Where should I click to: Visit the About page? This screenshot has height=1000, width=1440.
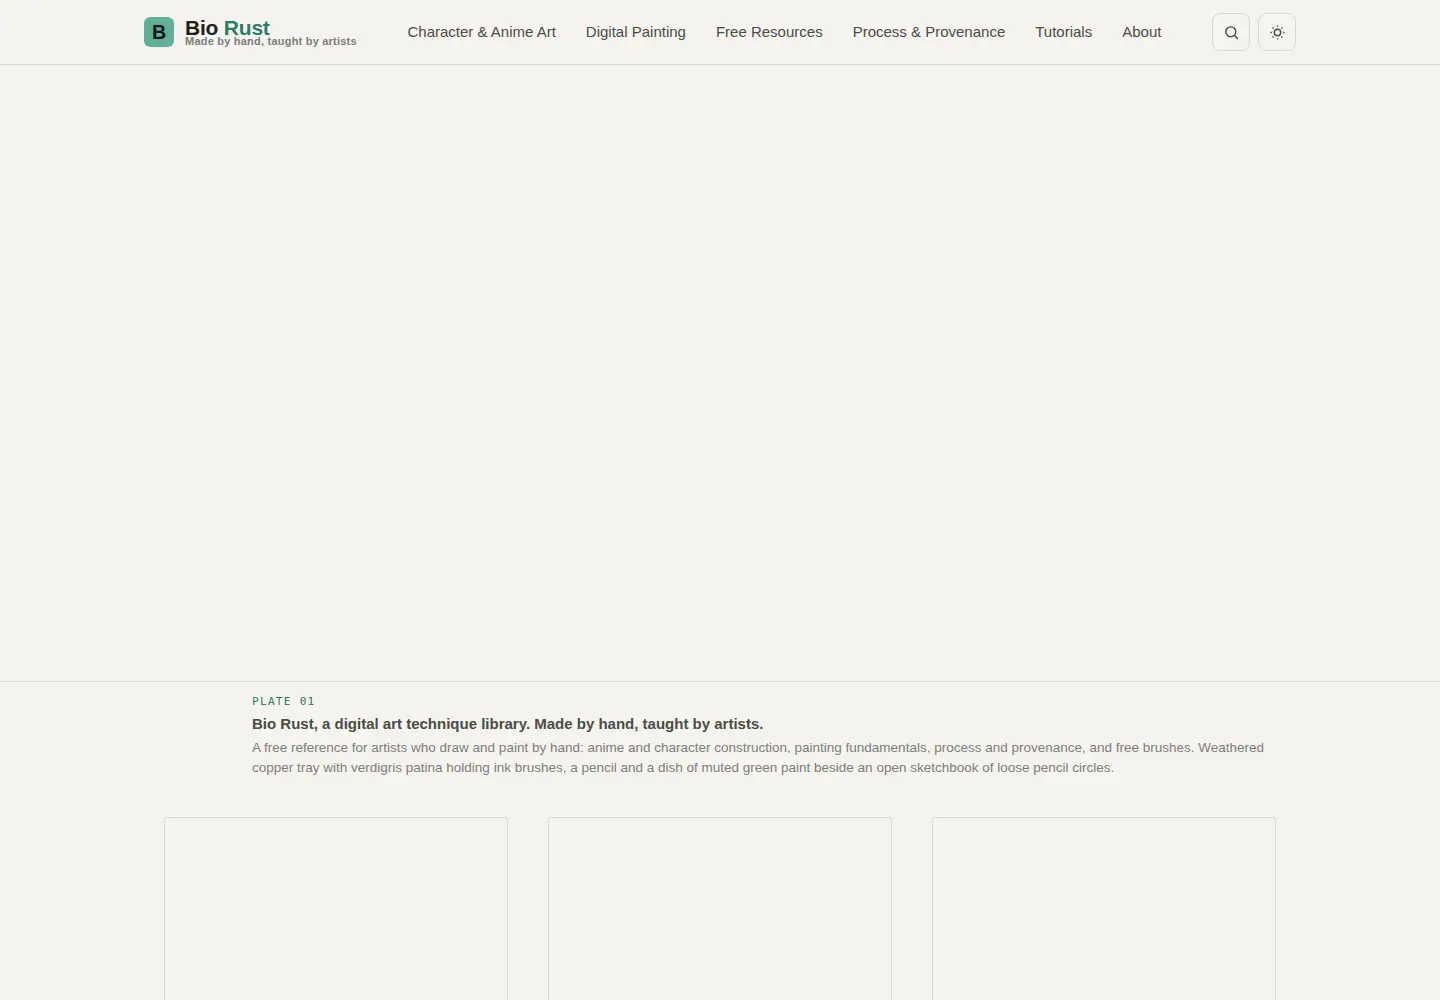click(x=1142, y=32)
